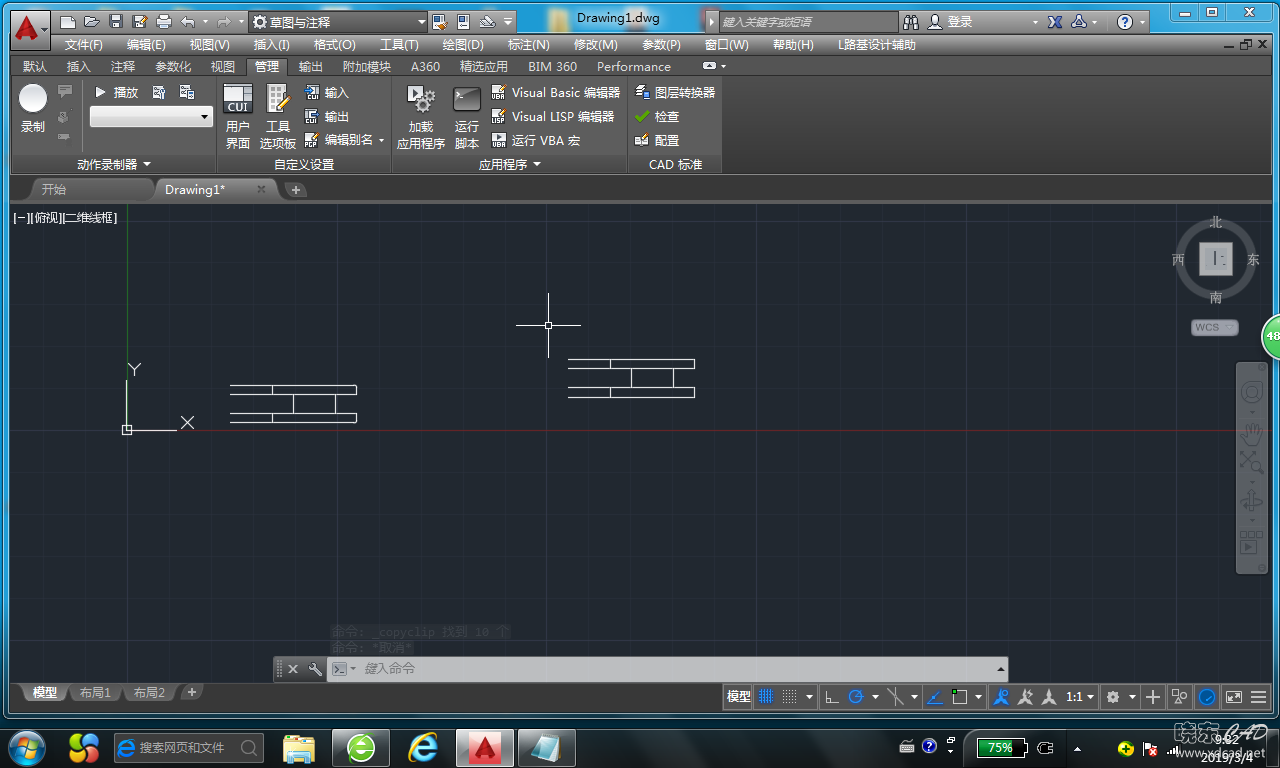The height and width of the screenshot is (768, 1280).
Task: Click the 加载应用程序 load application icon
Action: click(x=421, y=116)
